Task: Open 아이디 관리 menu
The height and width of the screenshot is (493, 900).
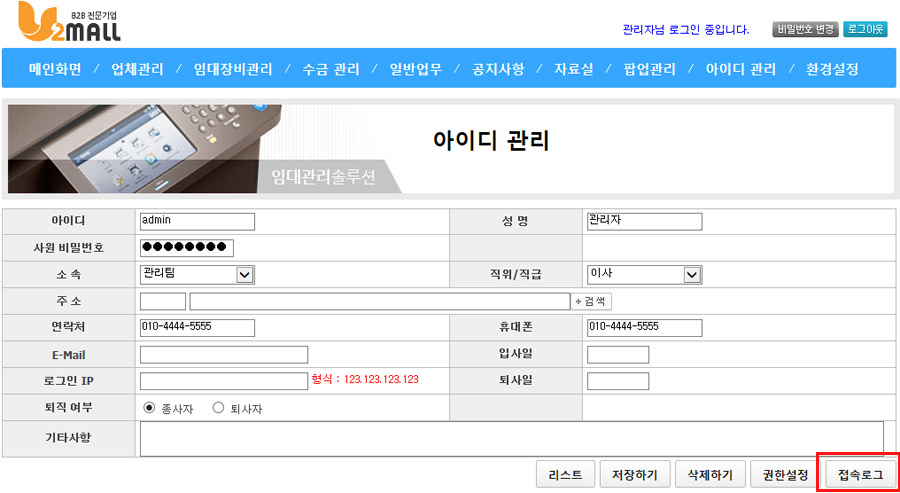Action: click(740, 69)
